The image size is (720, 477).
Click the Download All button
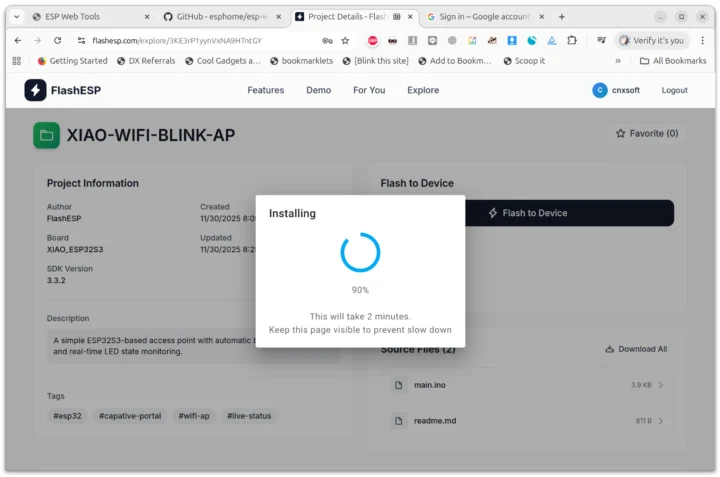click(x=634, y=349)
